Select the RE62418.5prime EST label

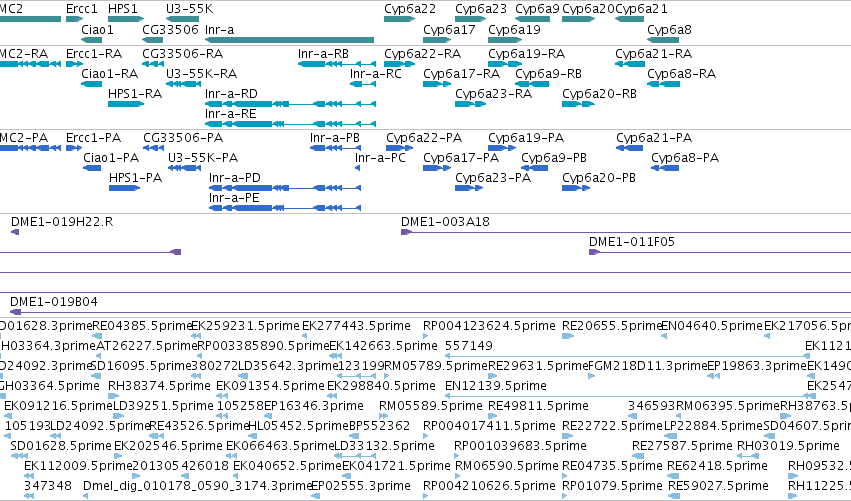pyautogui.click(x=717, y=466)
